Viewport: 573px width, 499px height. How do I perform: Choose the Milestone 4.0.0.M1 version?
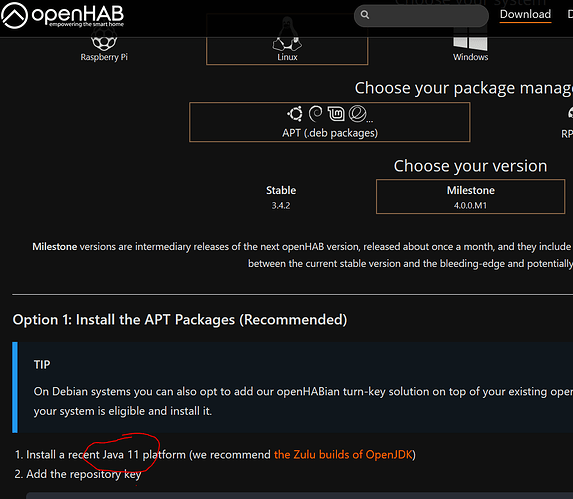(470, 197)
